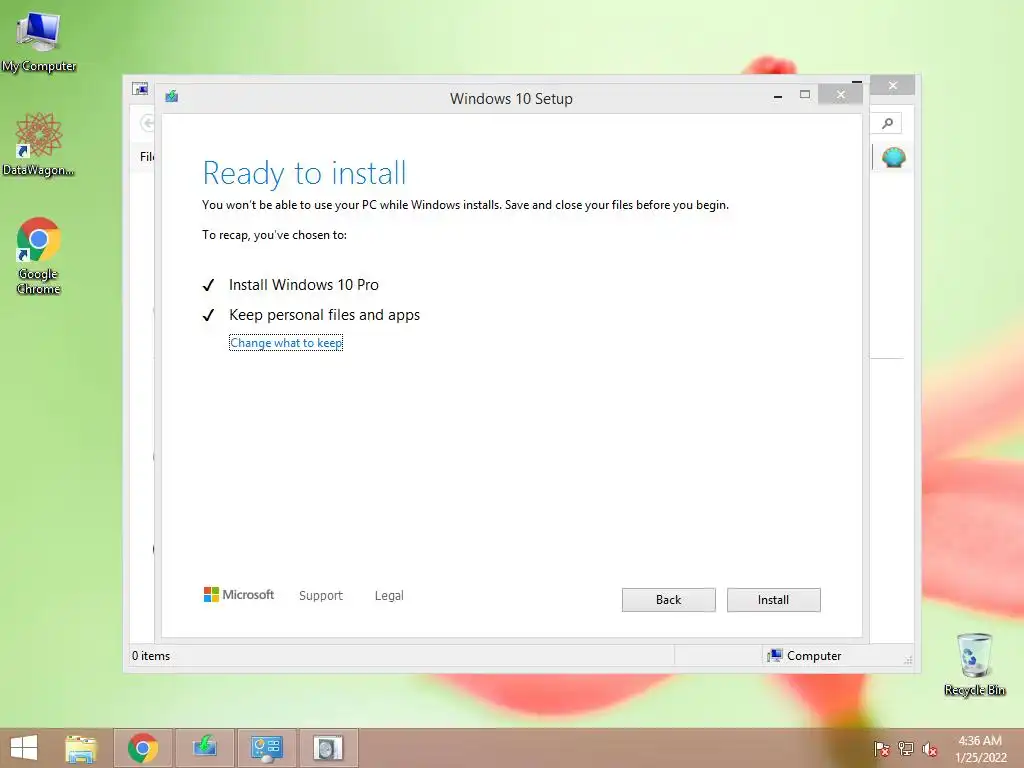Click the File Explorer window title icon
This screenshot has width=1024, height=768.
[140, 88]
